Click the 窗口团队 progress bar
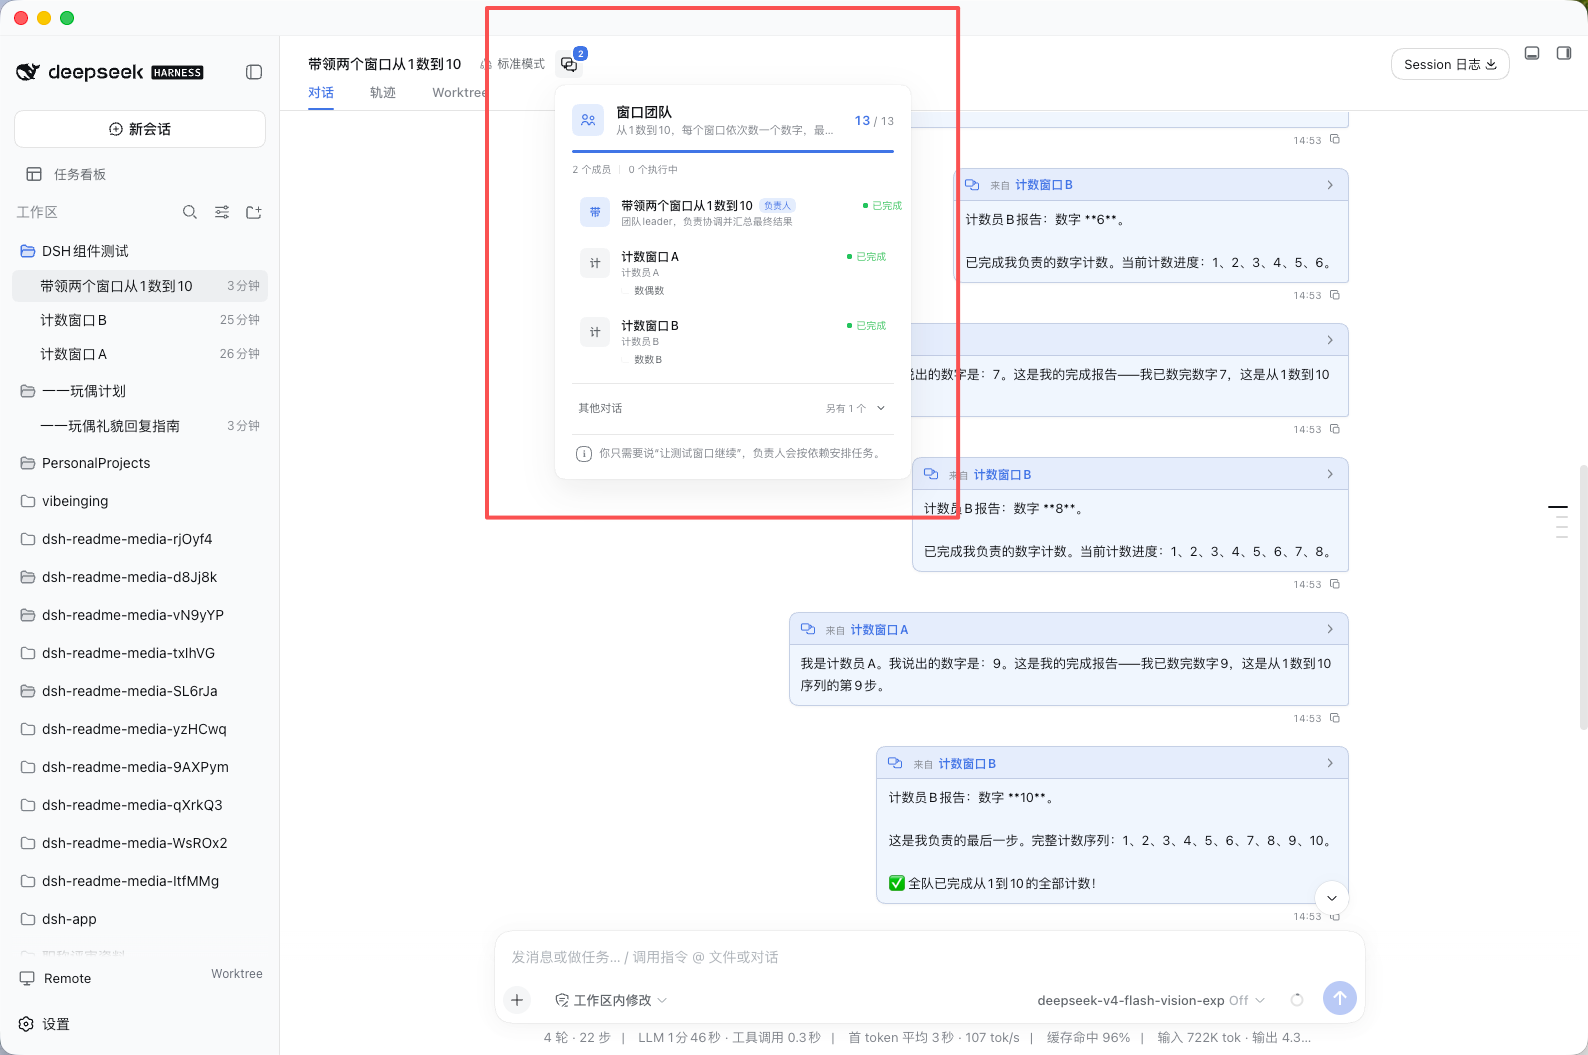Viewport: 1588px width, 1055px height. click(732, 151)
